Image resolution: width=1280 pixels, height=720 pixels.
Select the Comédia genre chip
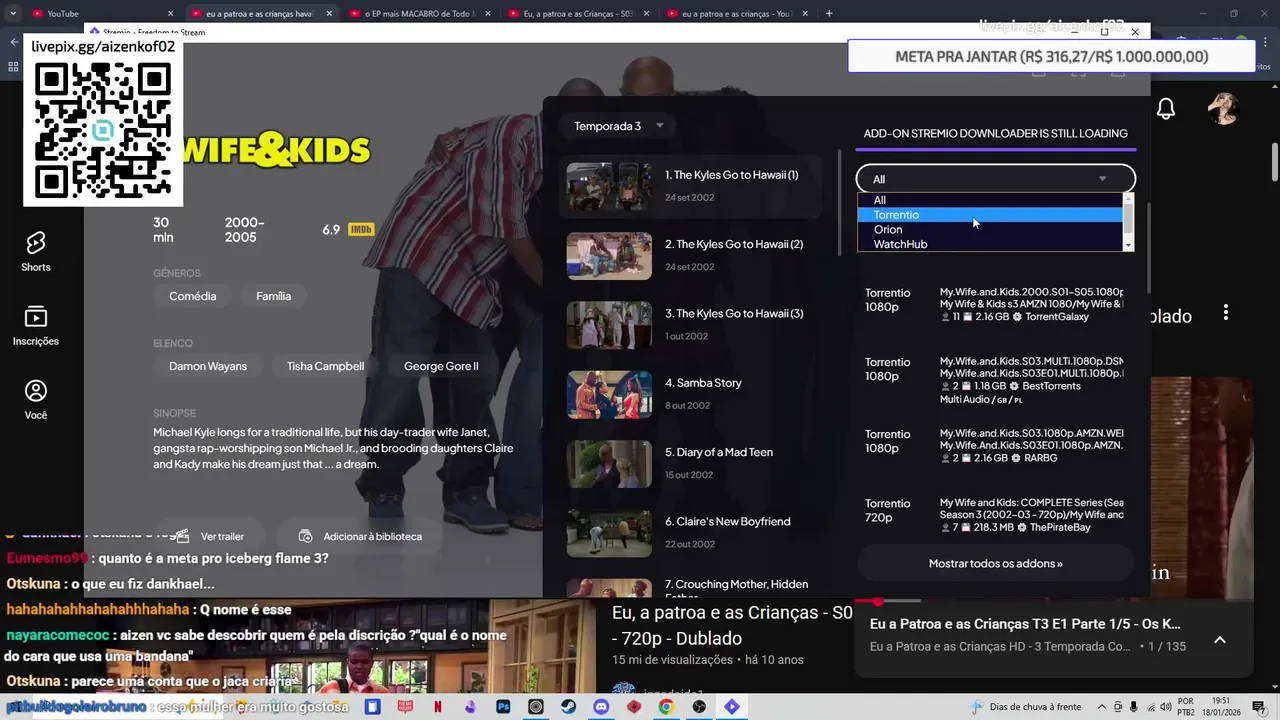(192, 296)
